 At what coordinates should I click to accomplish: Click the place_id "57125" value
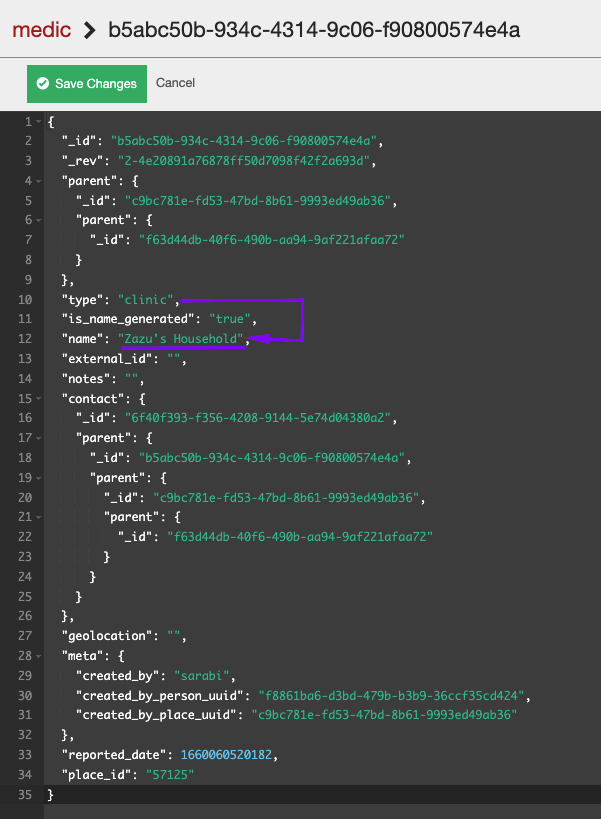click(170, 775)
